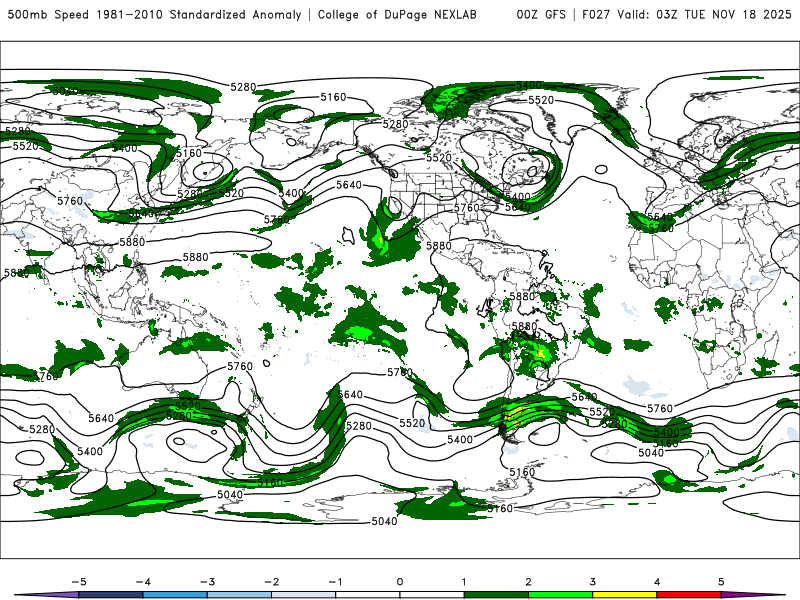This screenshot has width=800, height=600.
Task: Click the '4' colorbar tick label
Action: (x=657, y=582)
